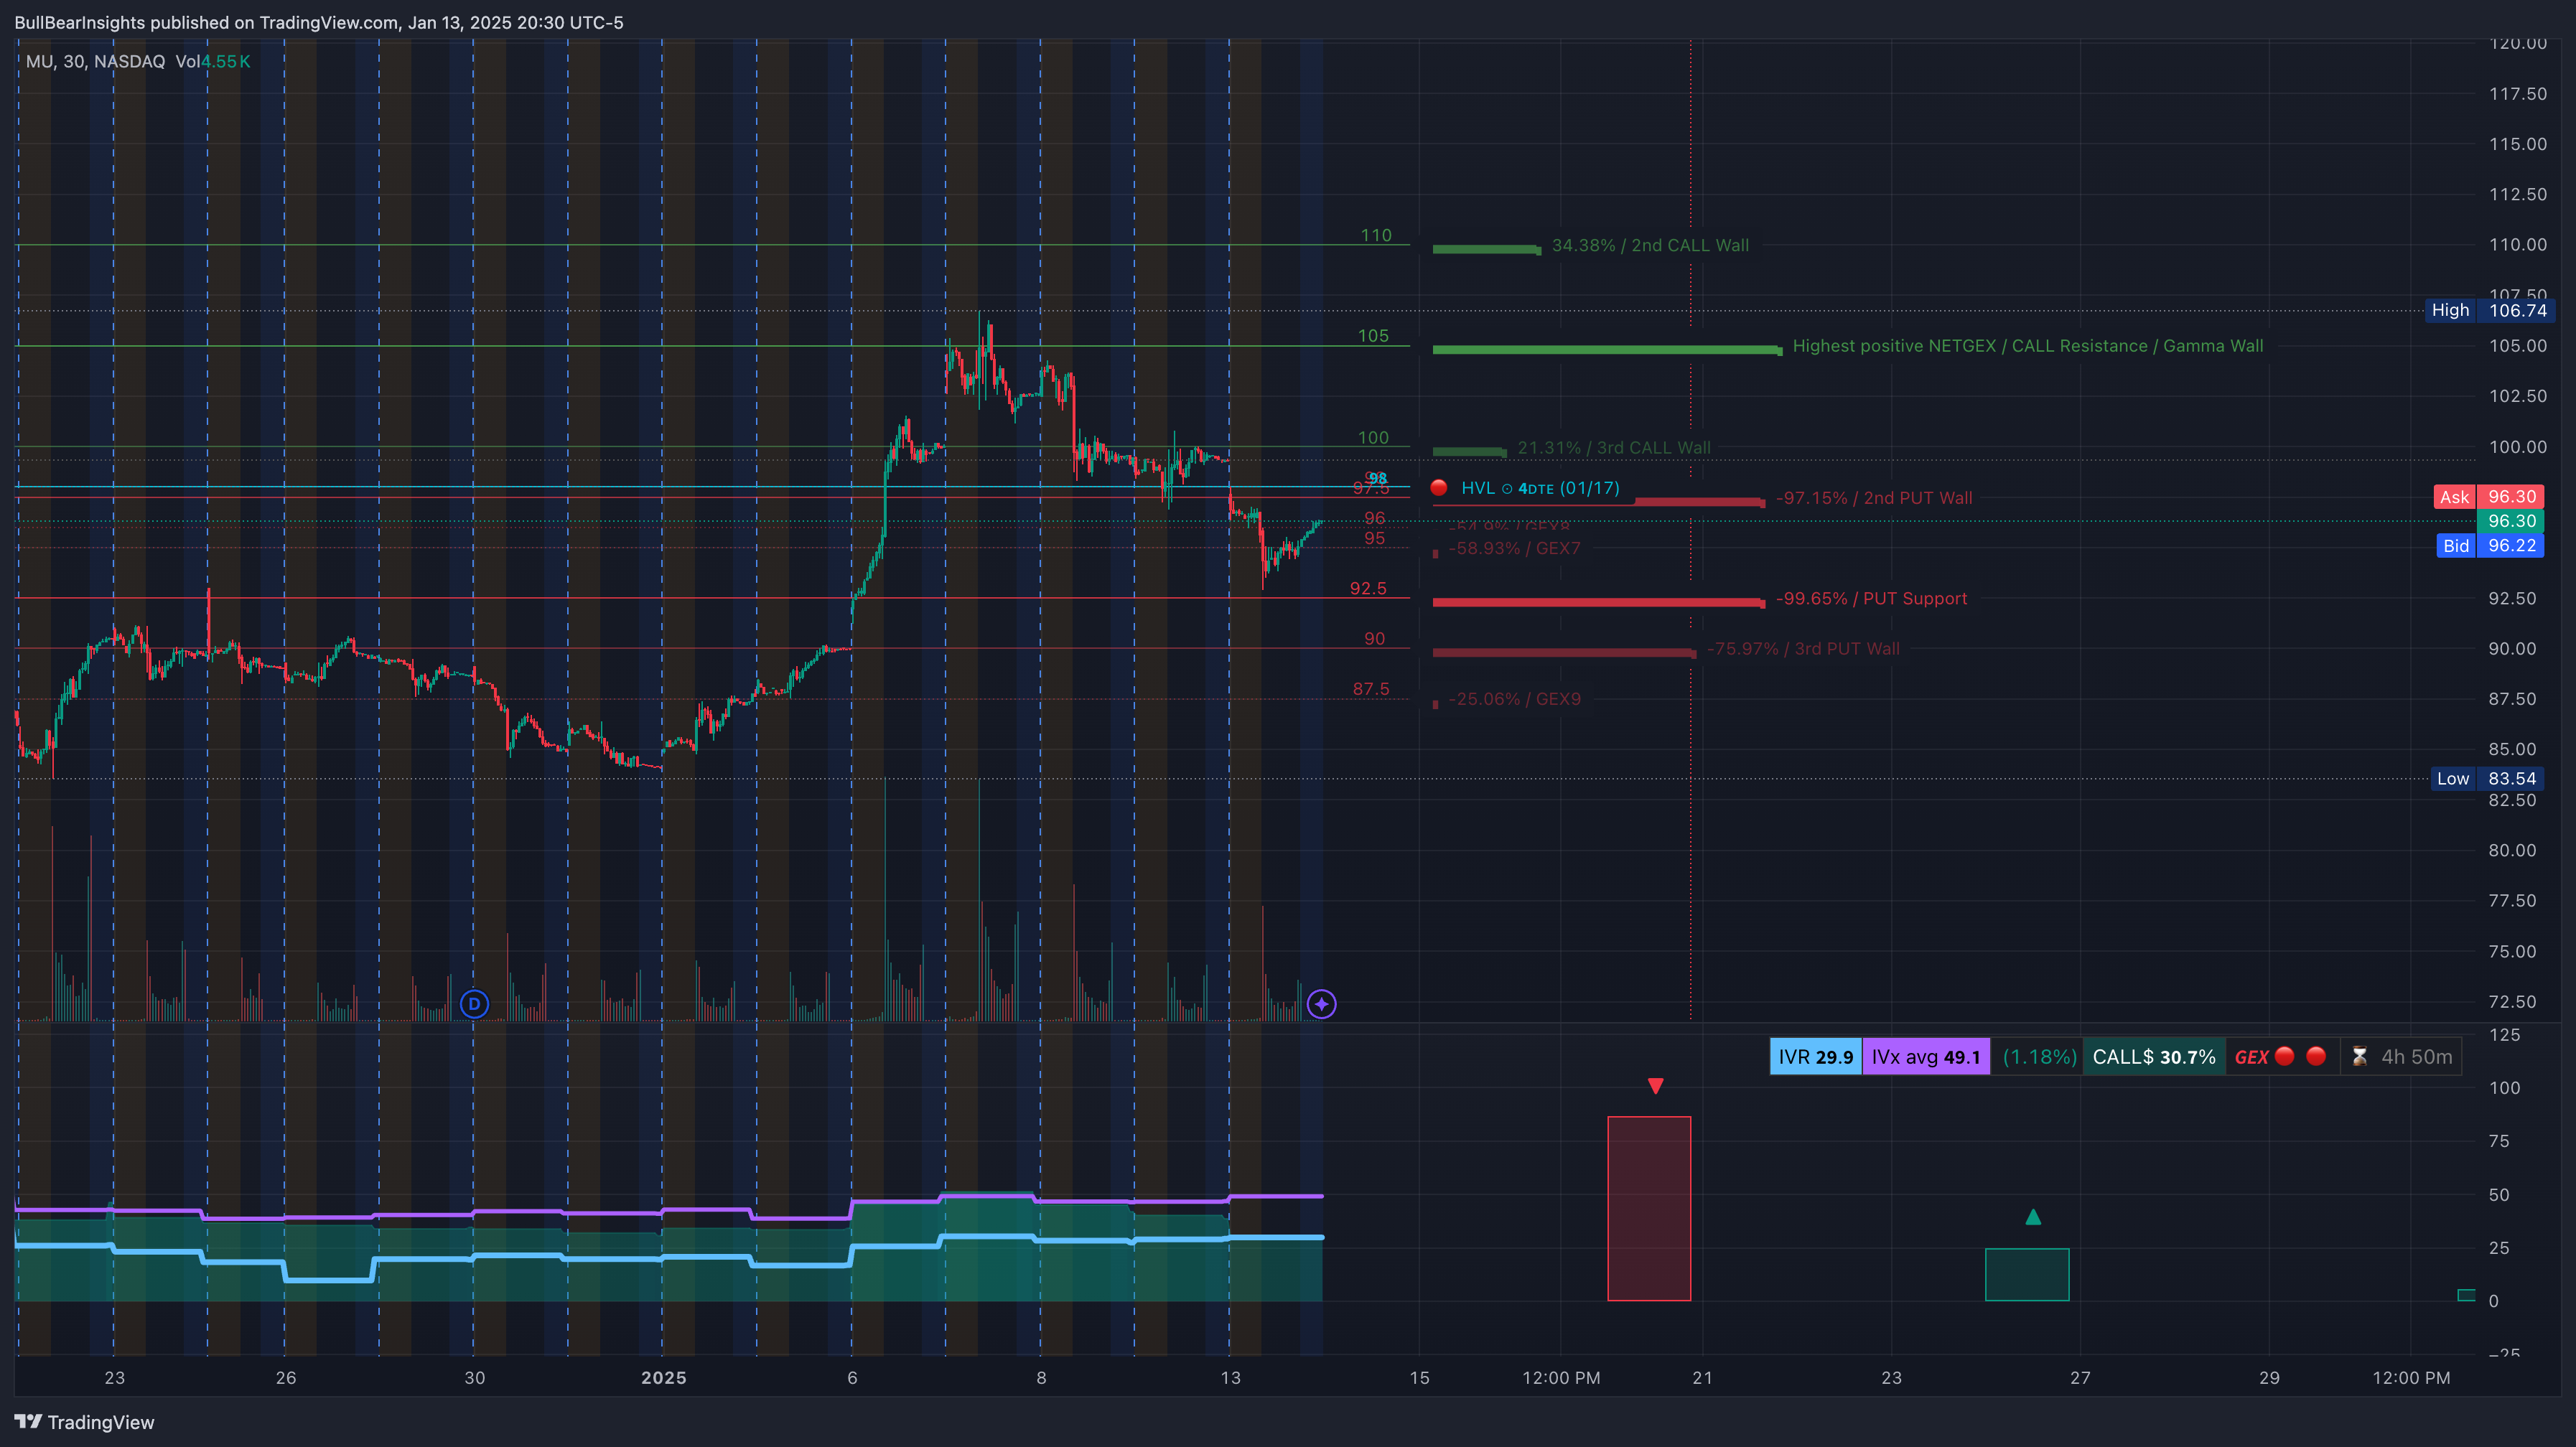Click the -75.97% / 3rd PUT Wall label
This screenshot has width=2576, height=1447.
tap(1803, 648)
